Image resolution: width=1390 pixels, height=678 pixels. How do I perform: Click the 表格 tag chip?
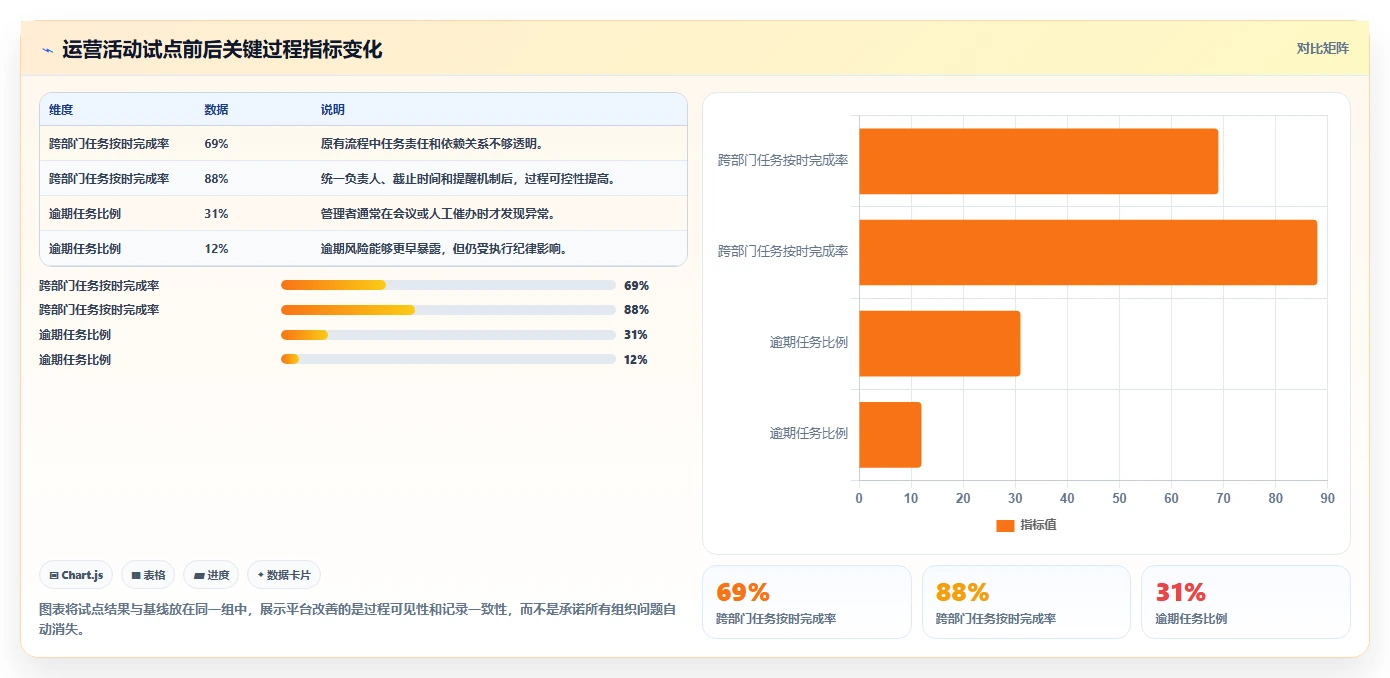pos(148,575)
